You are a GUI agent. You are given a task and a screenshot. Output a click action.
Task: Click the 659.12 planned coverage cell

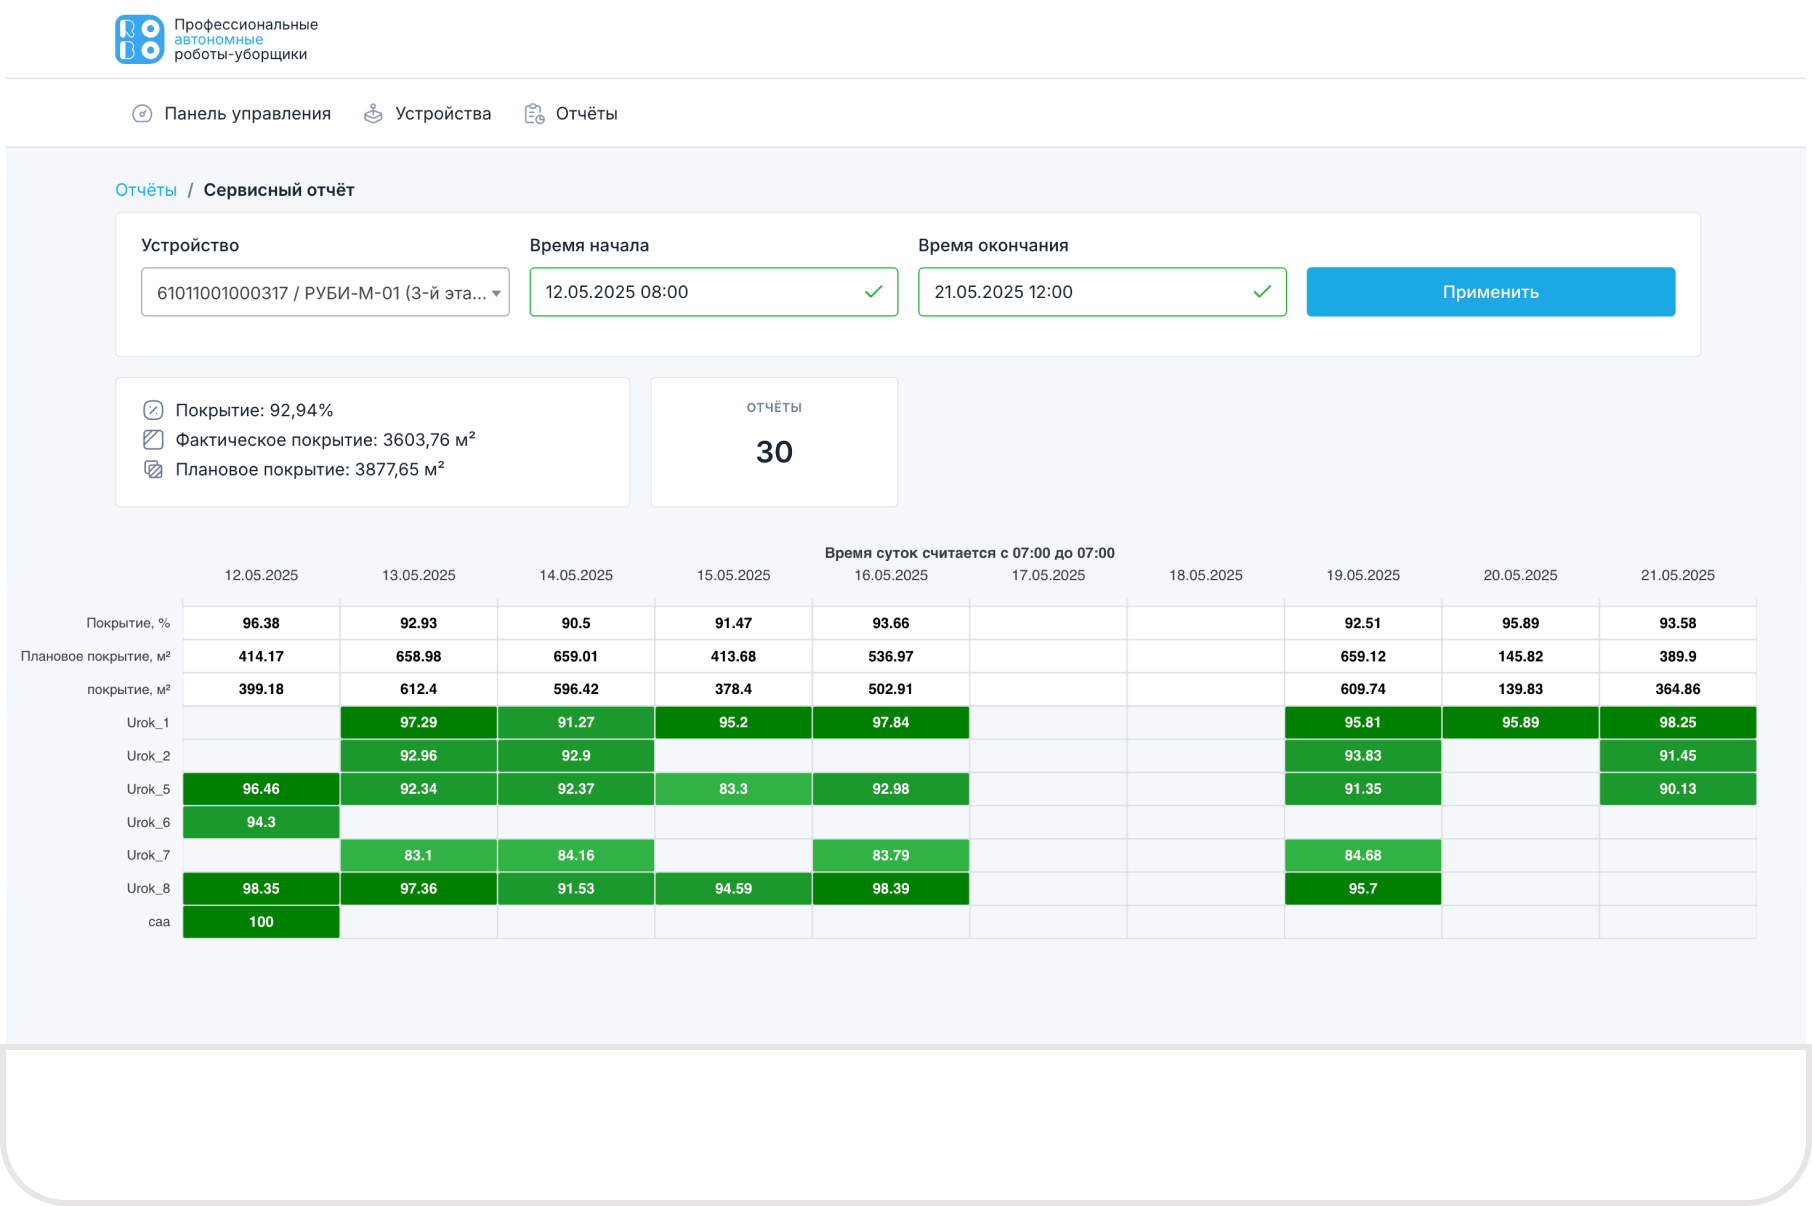click(x=1363, y=656)
